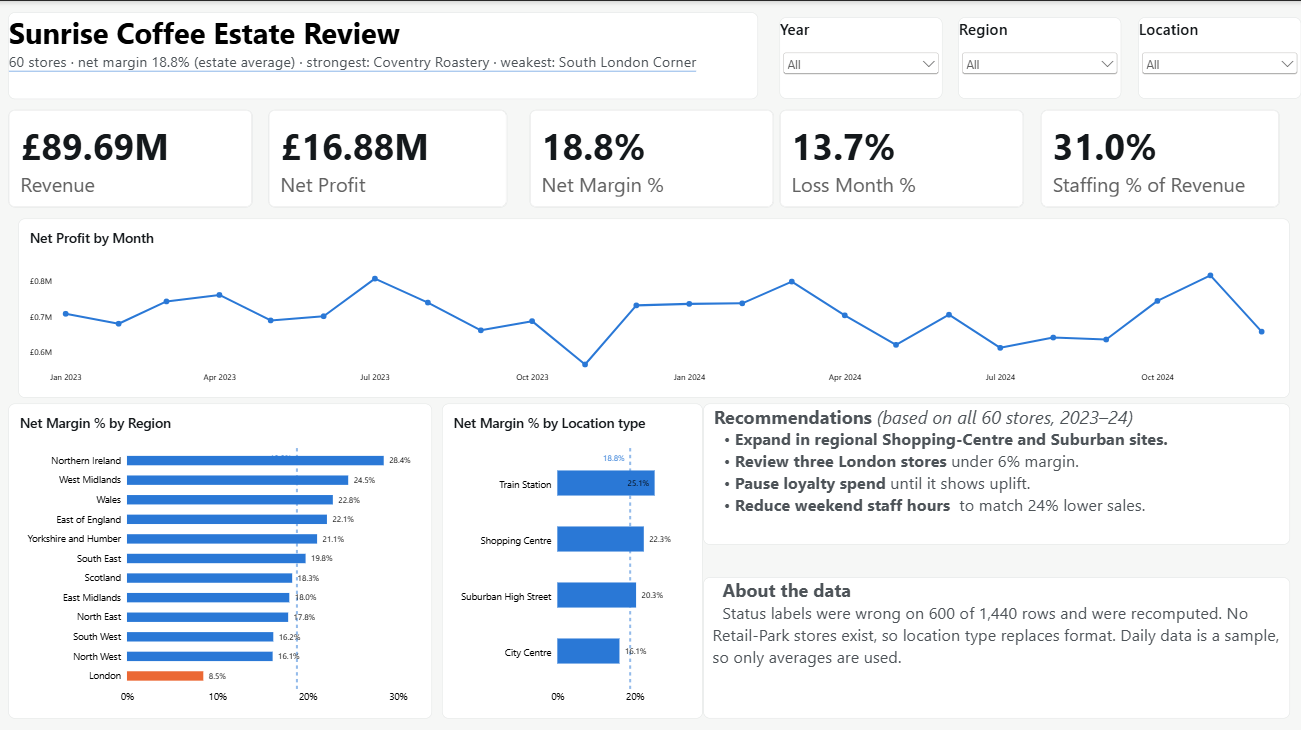Click the "Net Profit by Month" chart title
Viewport: 1301px width, 730px height.
pos(92,238)
